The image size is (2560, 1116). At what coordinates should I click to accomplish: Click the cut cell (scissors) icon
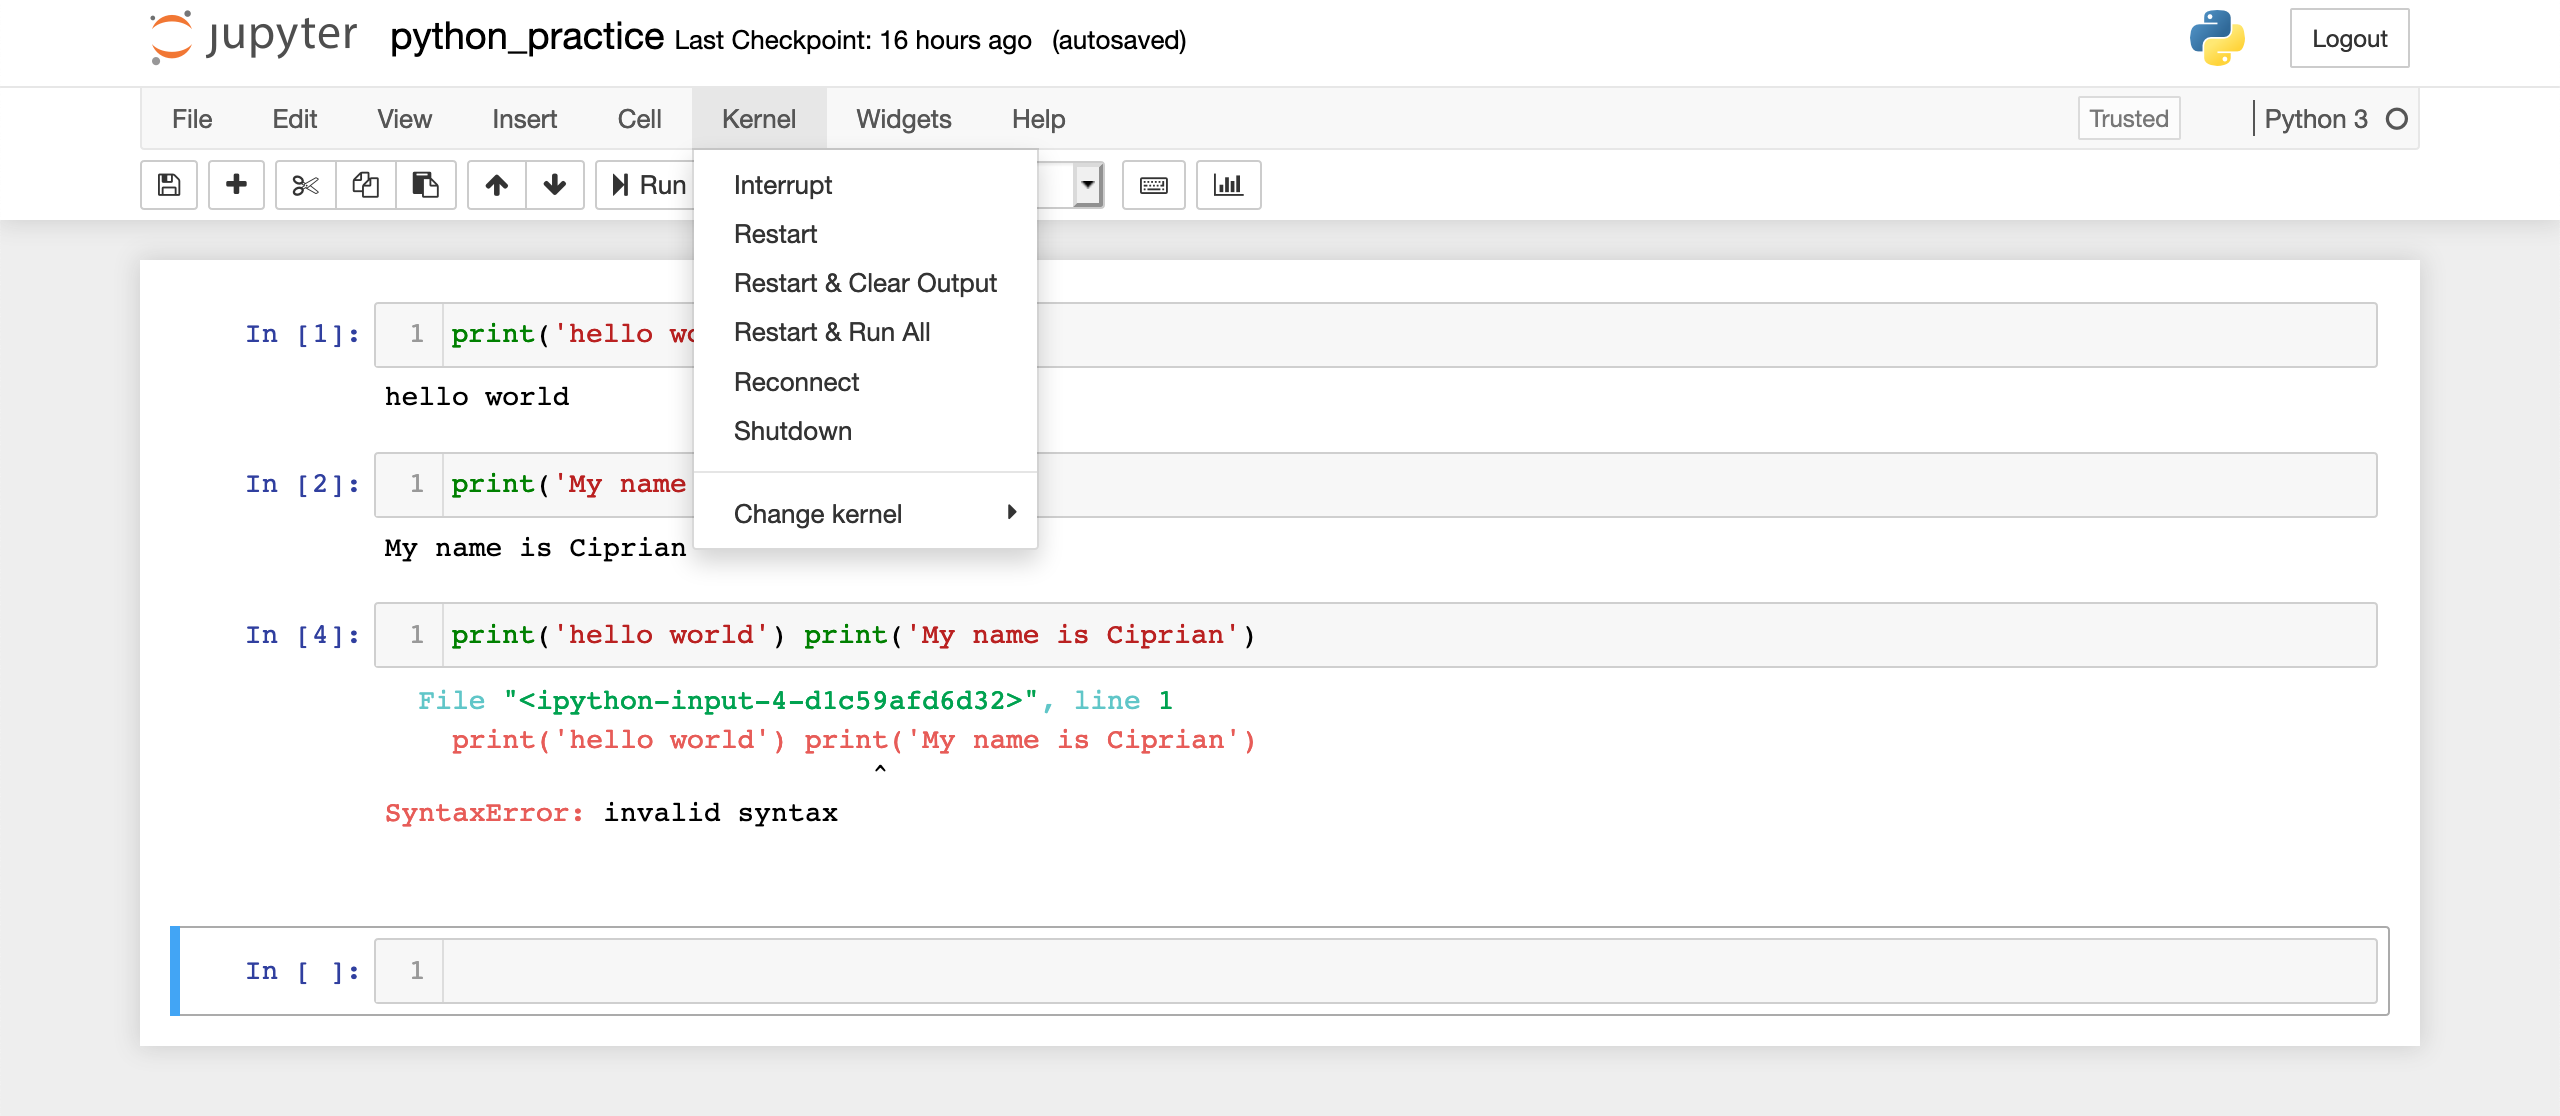pos(302,183)
